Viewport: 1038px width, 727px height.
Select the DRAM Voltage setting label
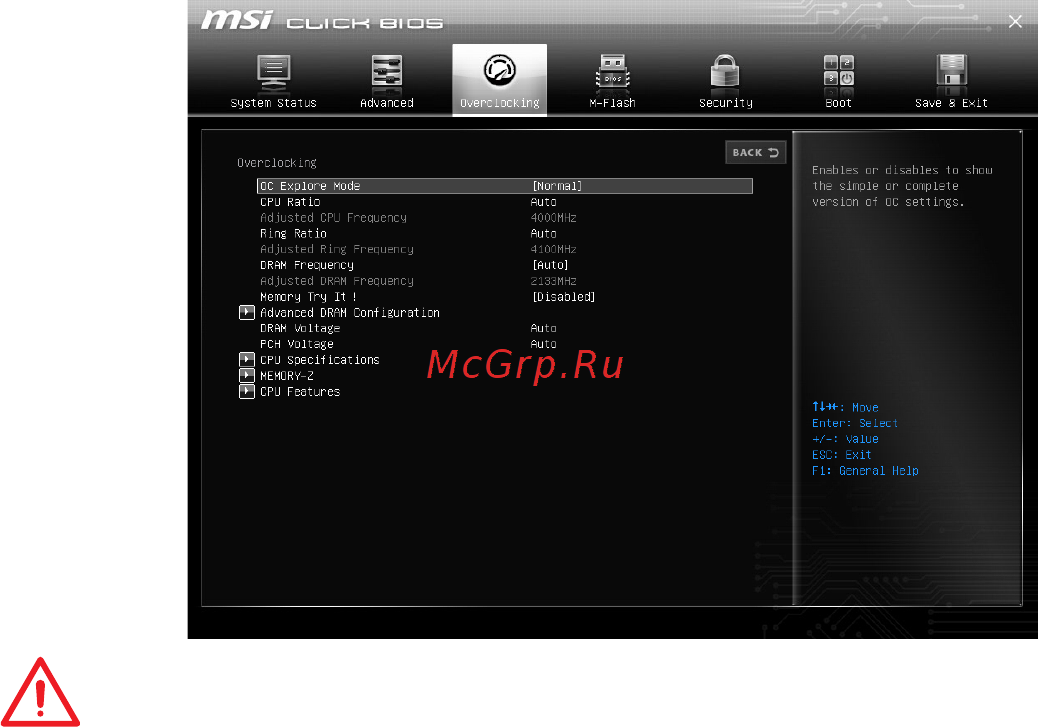point(300,328)
